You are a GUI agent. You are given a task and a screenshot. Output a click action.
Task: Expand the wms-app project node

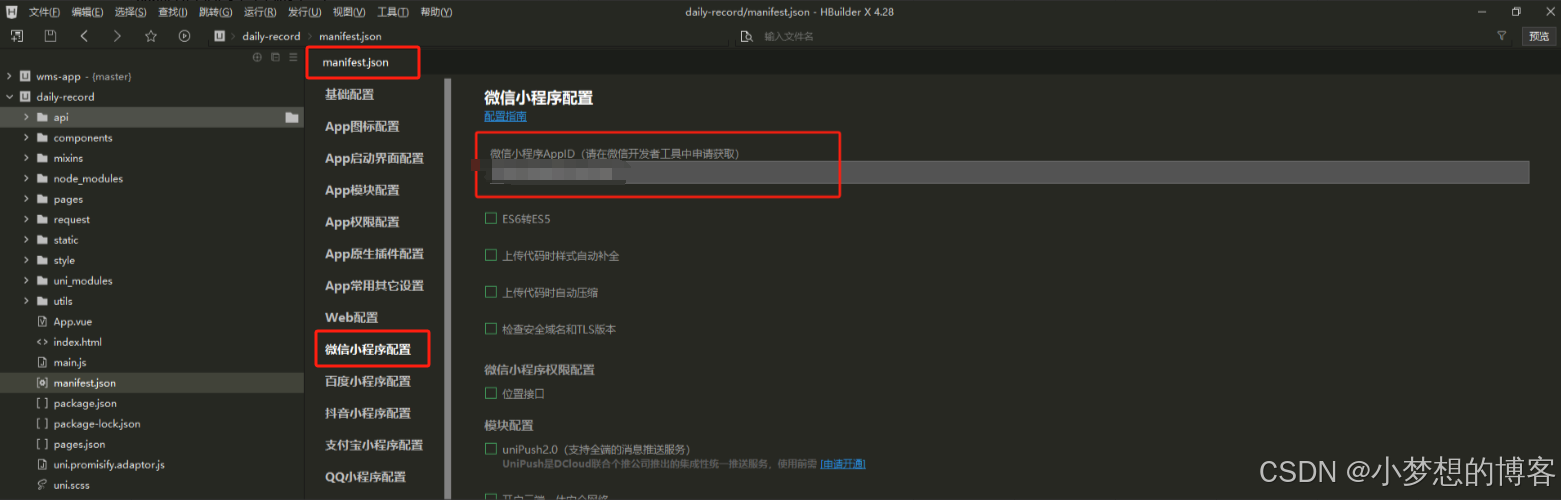click(x=9, y=76)
